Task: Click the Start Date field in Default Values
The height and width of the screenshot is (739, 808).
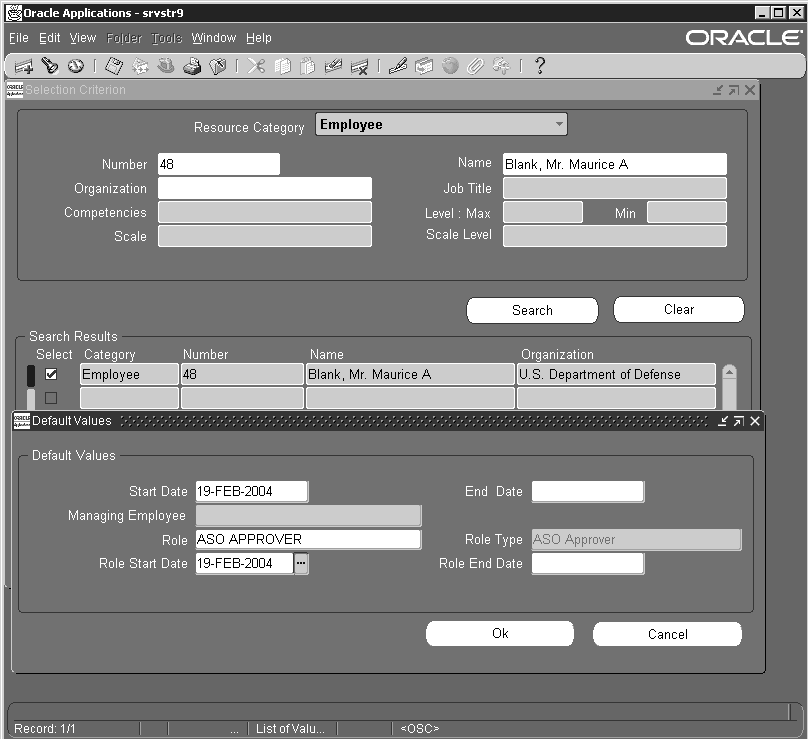Action: (x=252, y=491)
